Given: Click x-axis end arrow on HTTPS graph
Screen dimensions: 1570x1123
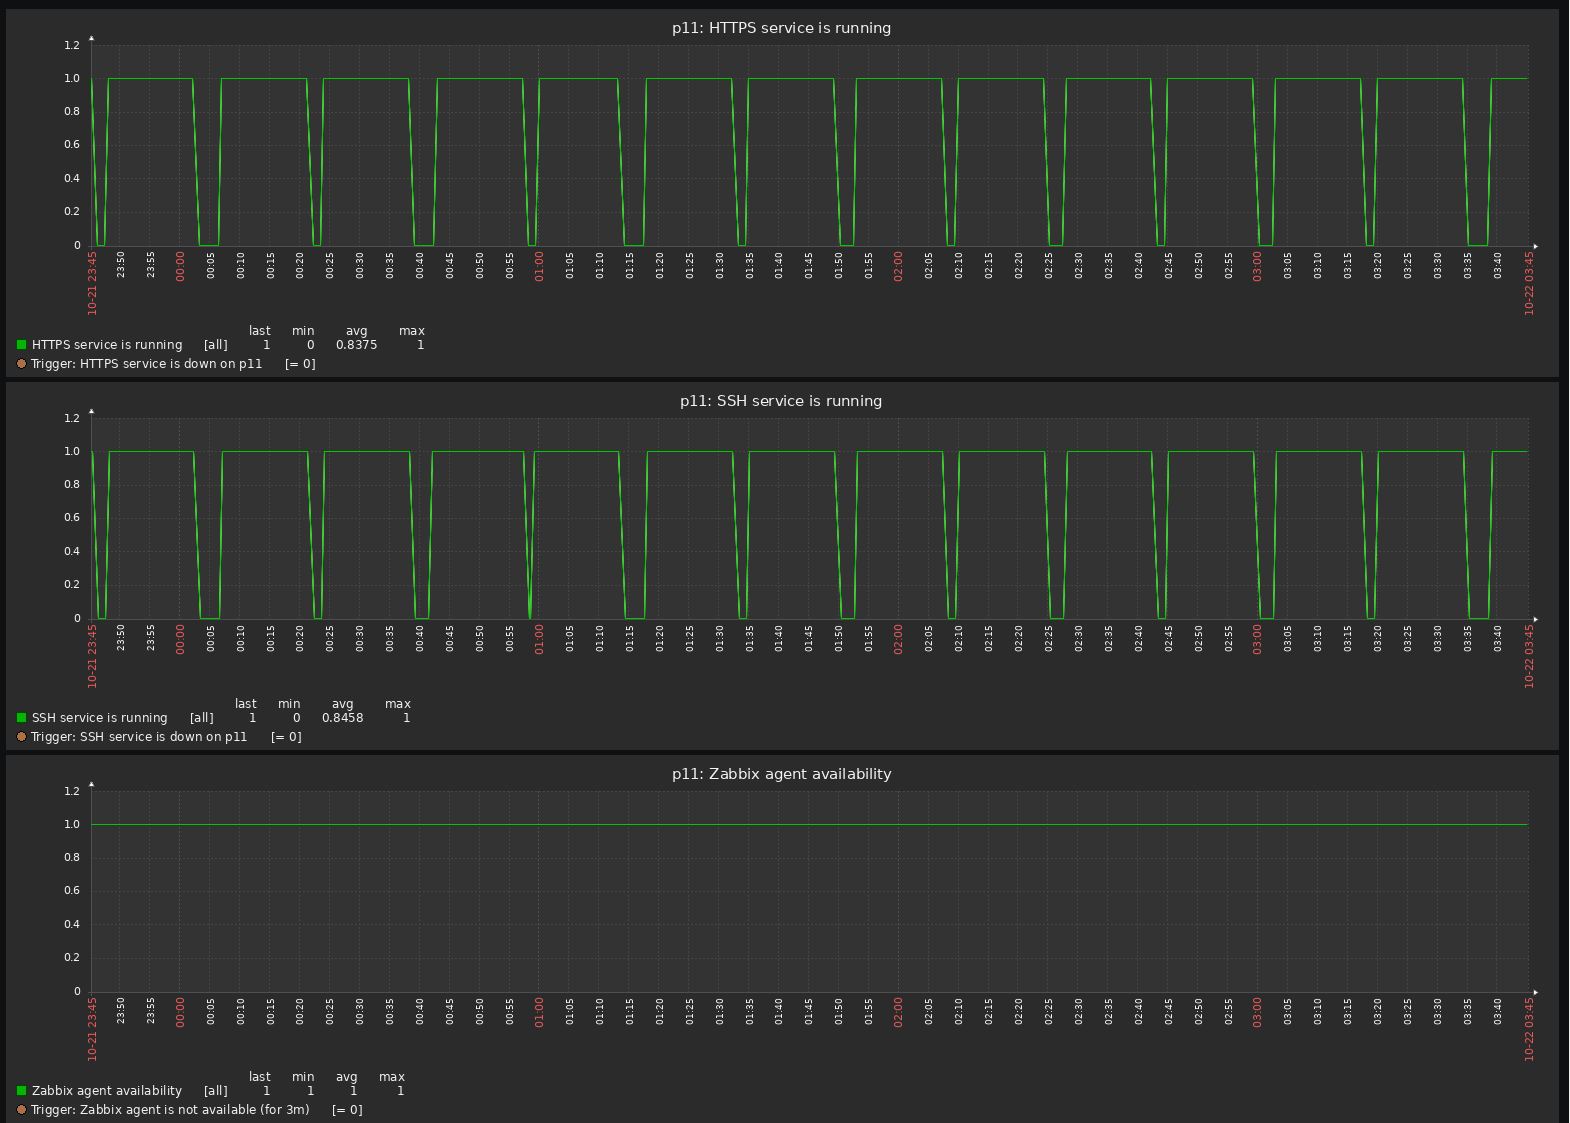Looking at the screenshot, I should click(1535, 246).
